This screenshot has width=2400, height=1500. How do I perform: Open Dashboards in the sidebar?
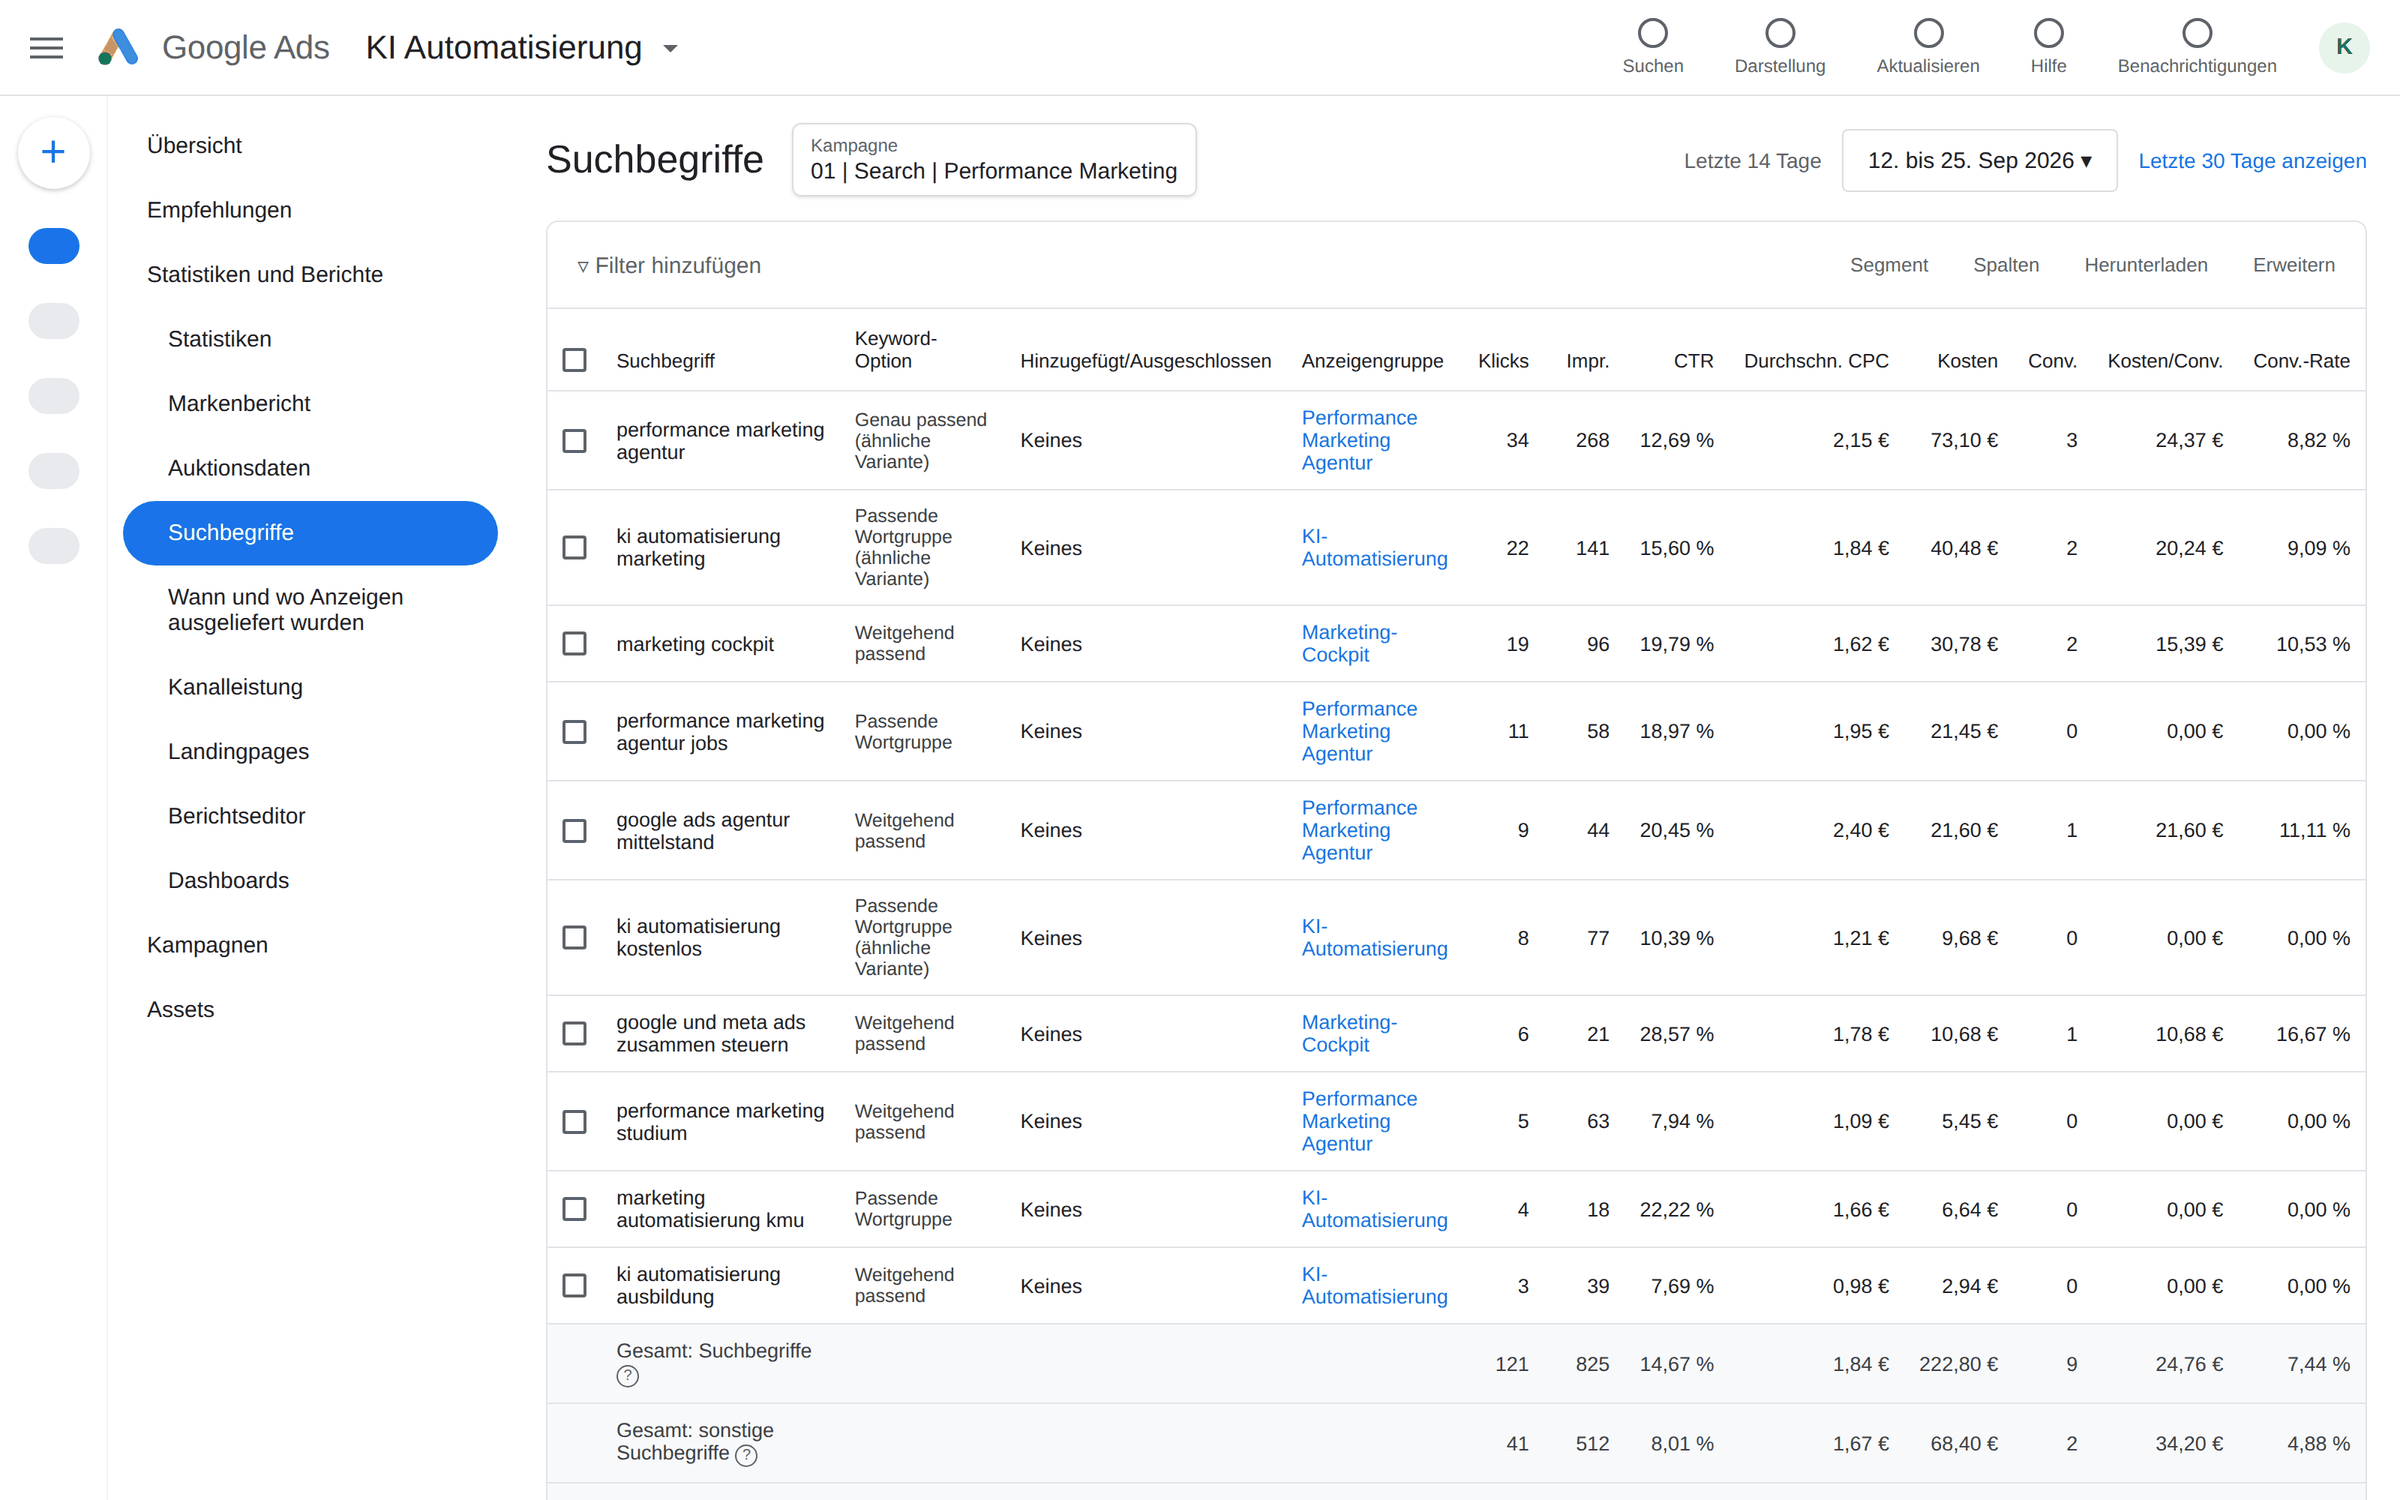point(228,880)
